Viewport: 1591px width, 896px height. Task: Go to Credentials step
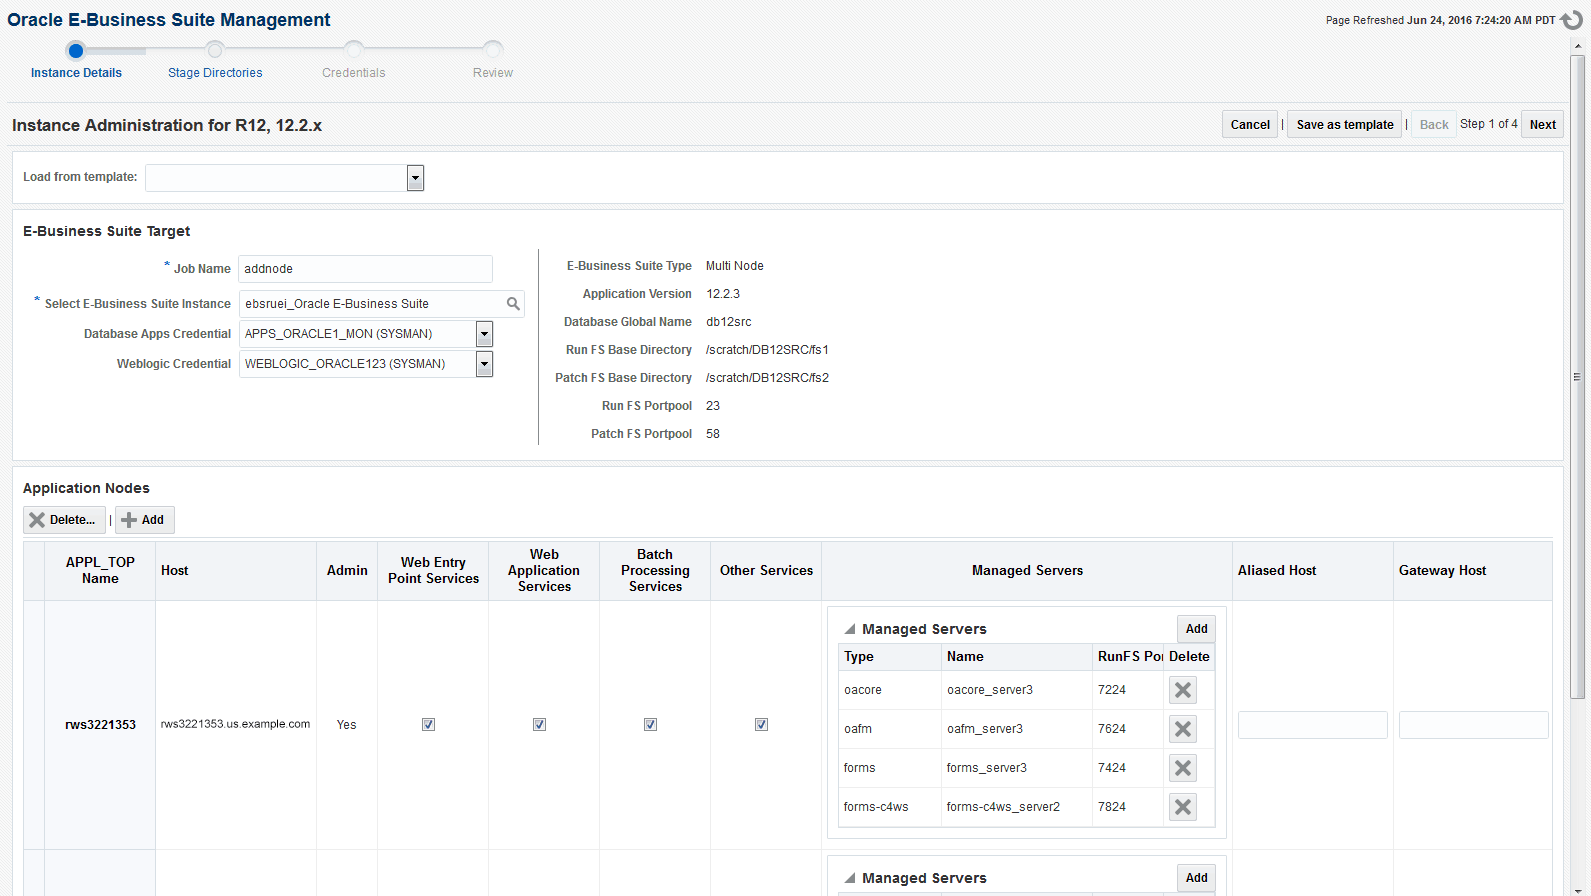tap(354, 73)
